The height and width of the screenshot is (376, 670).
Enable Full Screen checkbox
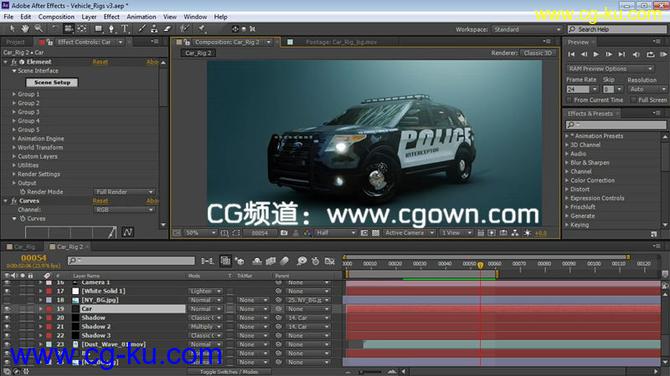[634, 100]
